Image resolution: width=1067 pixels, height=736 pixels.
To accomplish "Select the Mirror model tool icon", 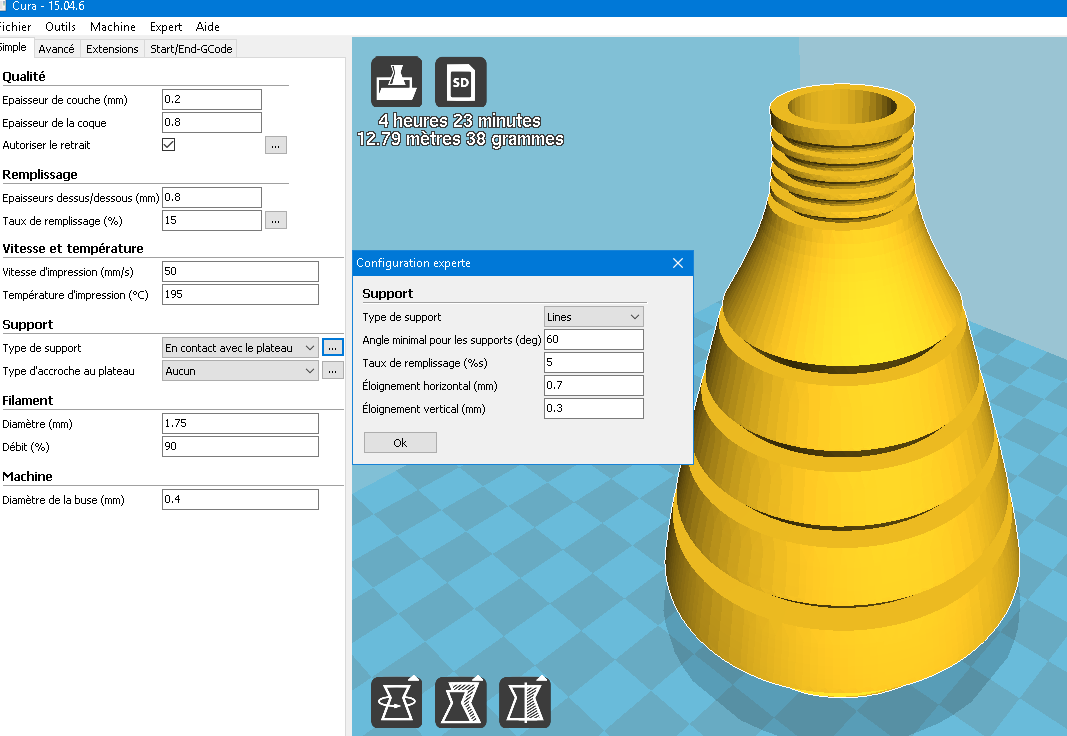I will pyautogui.click(x=525, y=702).
